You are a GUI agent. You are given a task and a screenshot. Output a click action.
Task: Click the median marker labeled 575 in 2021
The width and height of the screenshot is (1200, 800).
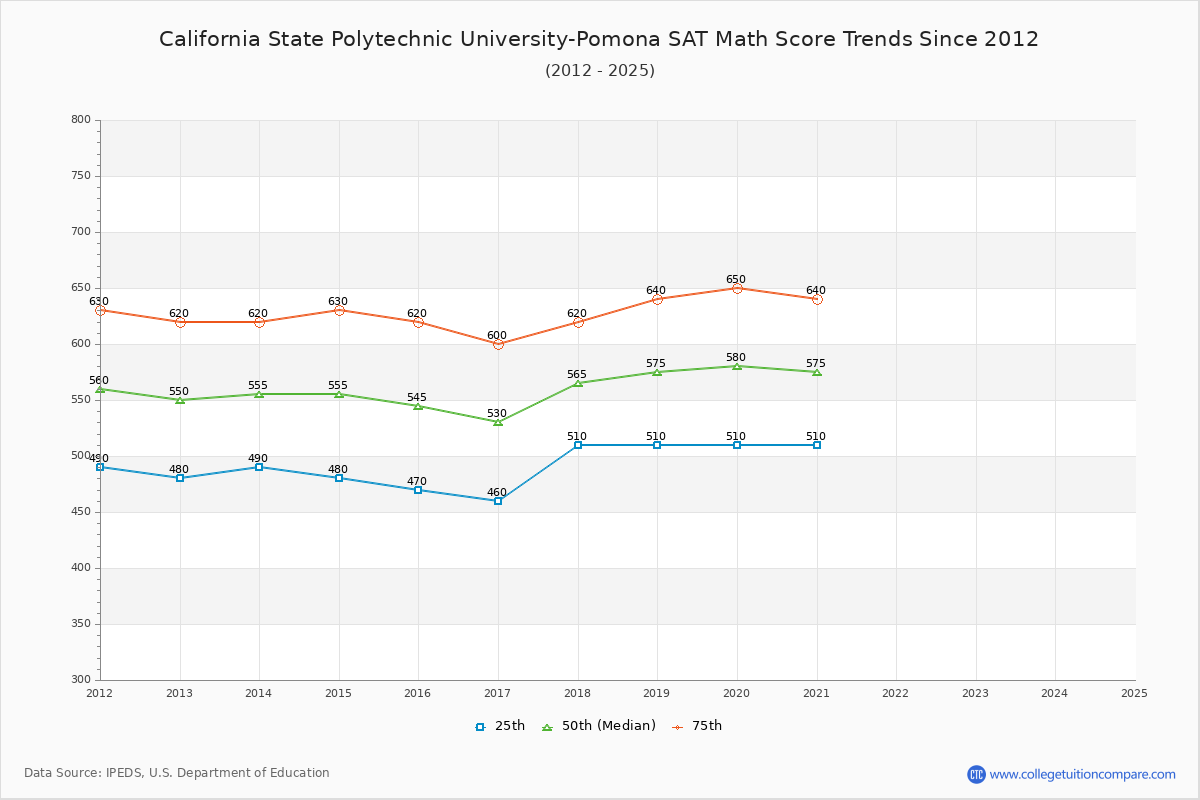(817, 372)
